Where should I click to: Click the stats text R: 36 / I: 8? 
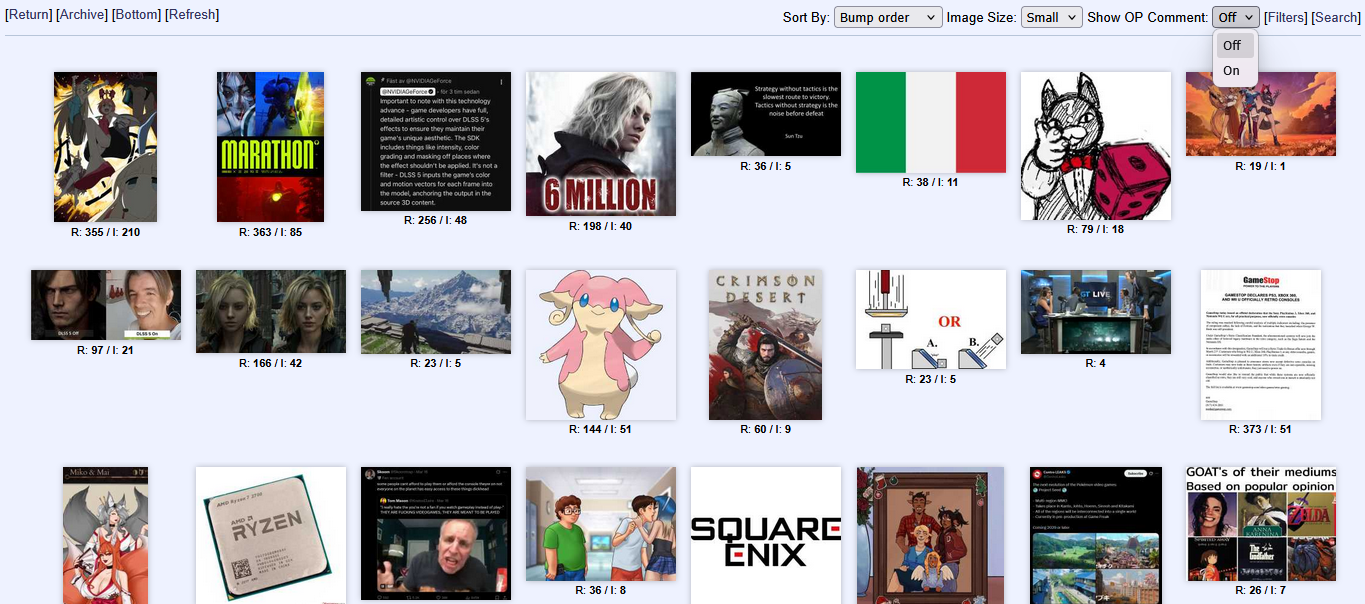[x=601, y=590]
